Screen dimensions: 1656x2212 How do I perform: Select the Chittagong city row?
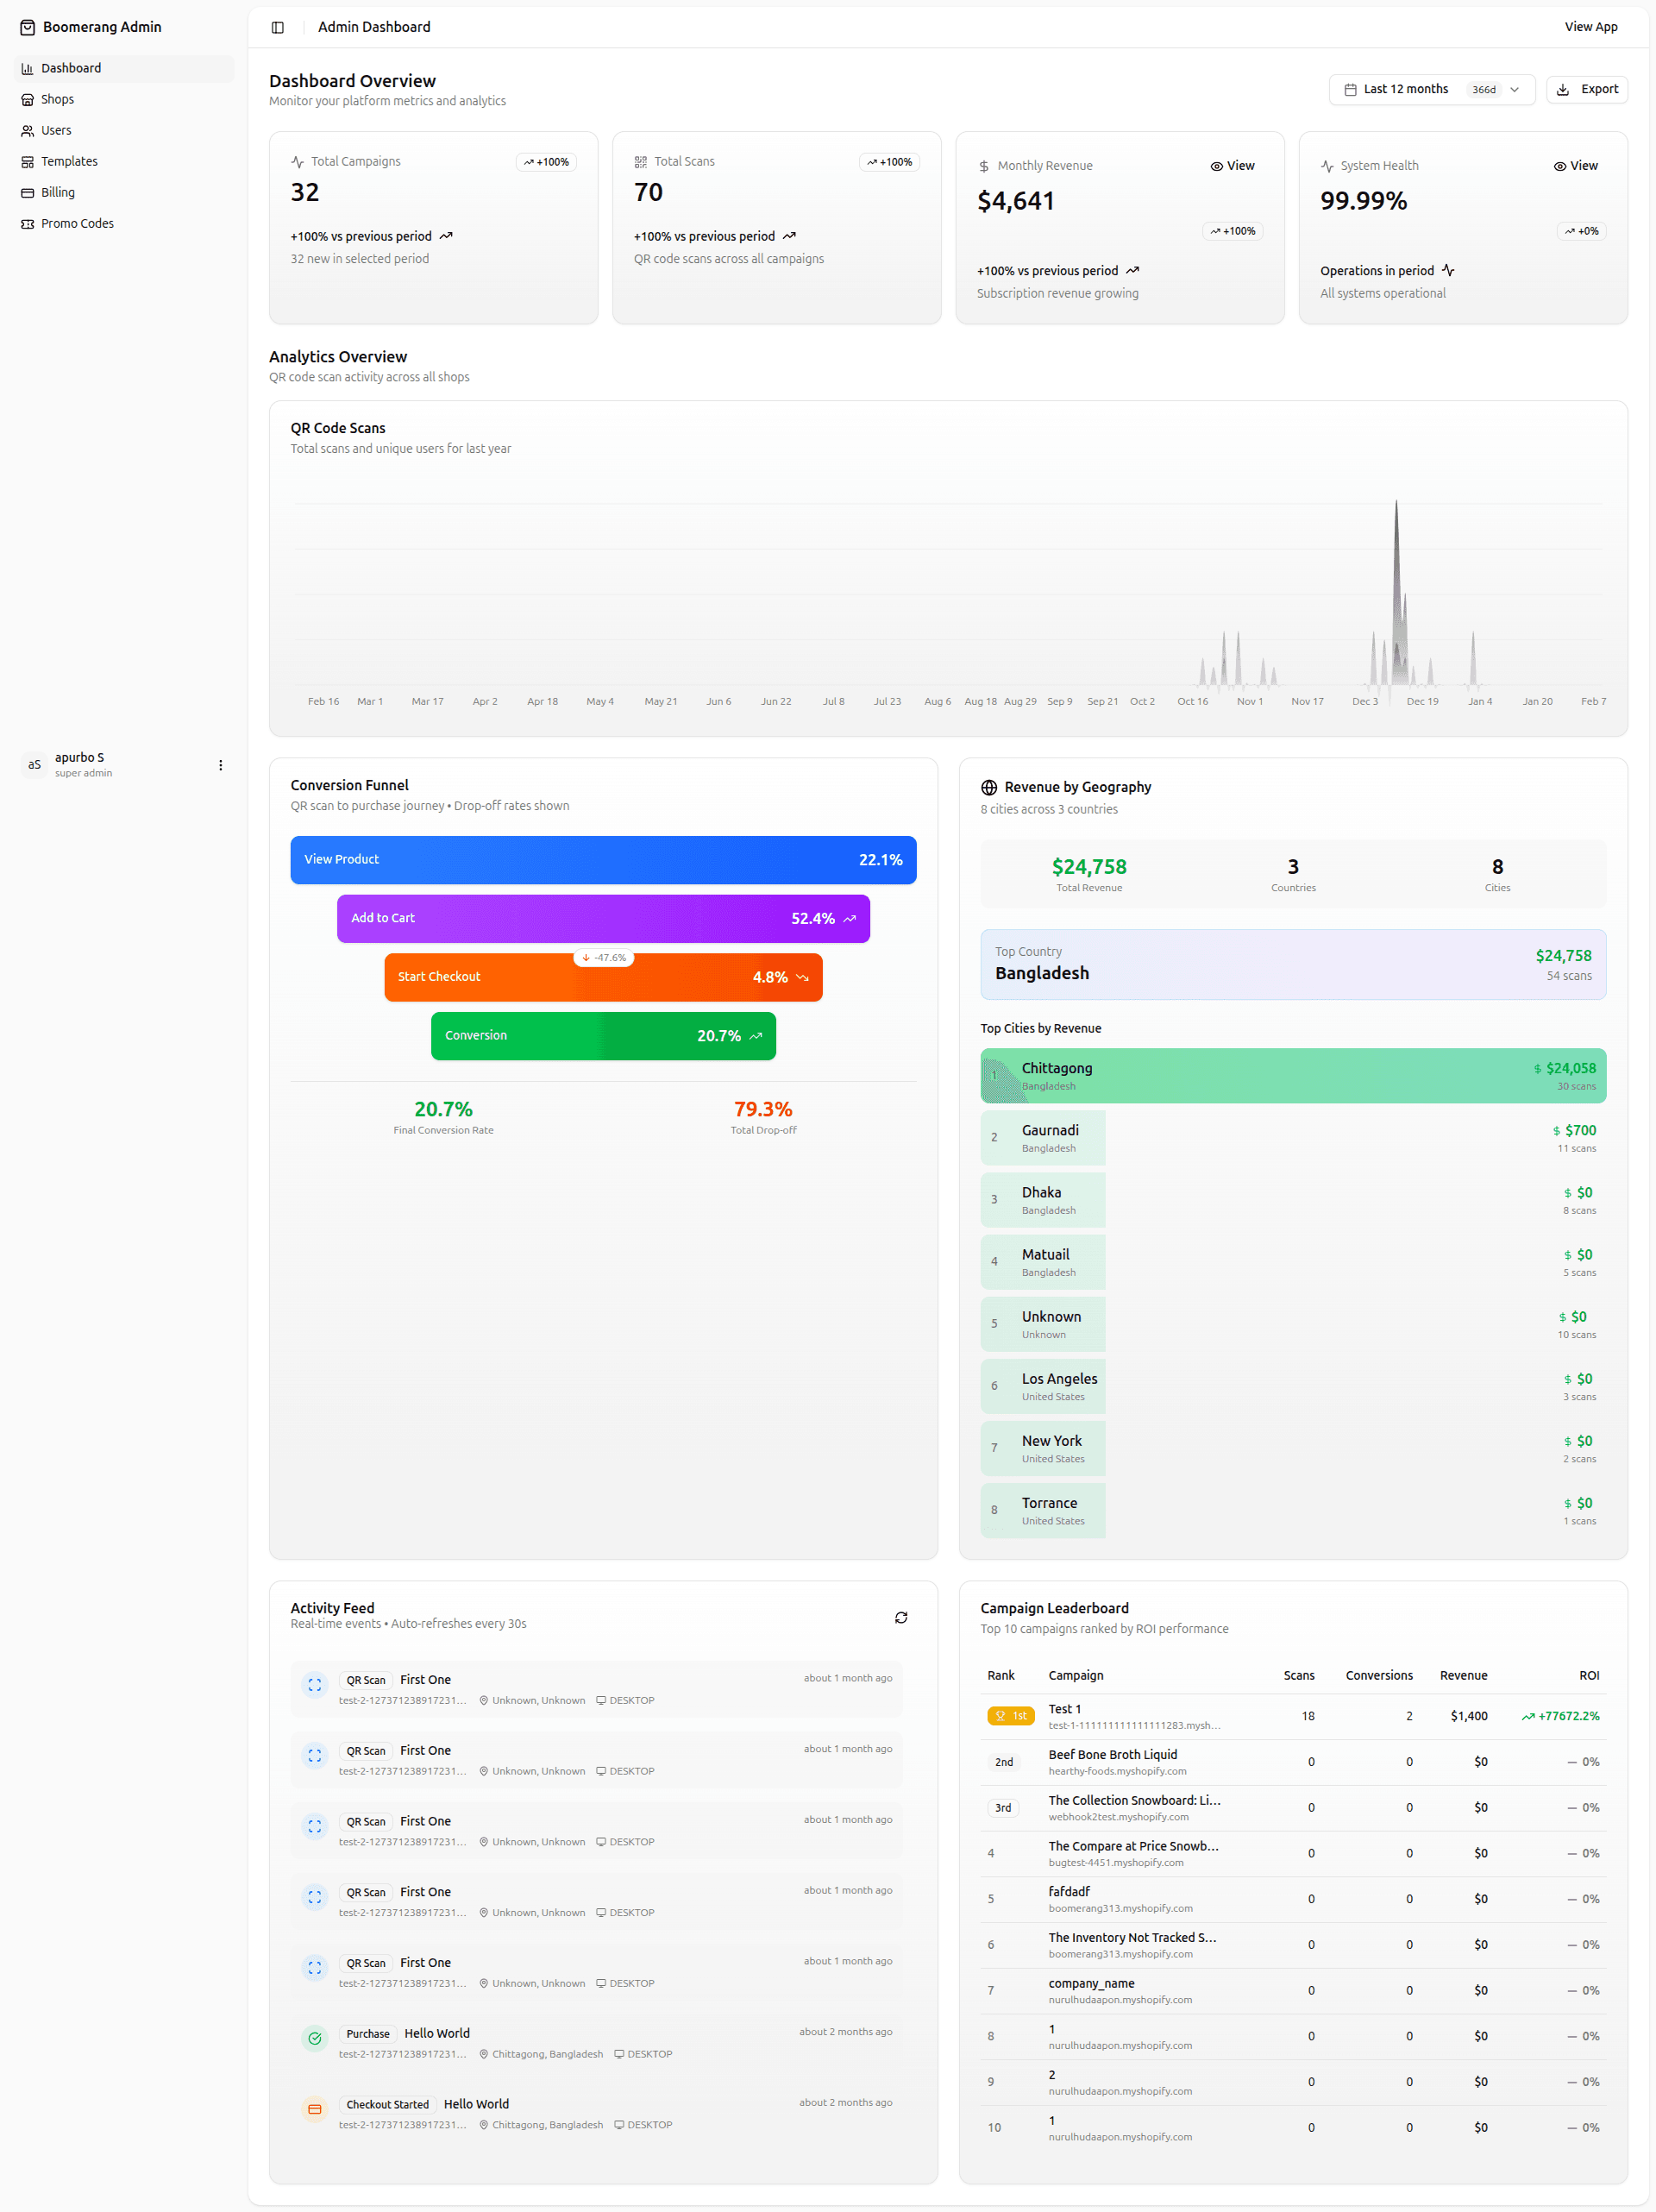1293,1076
